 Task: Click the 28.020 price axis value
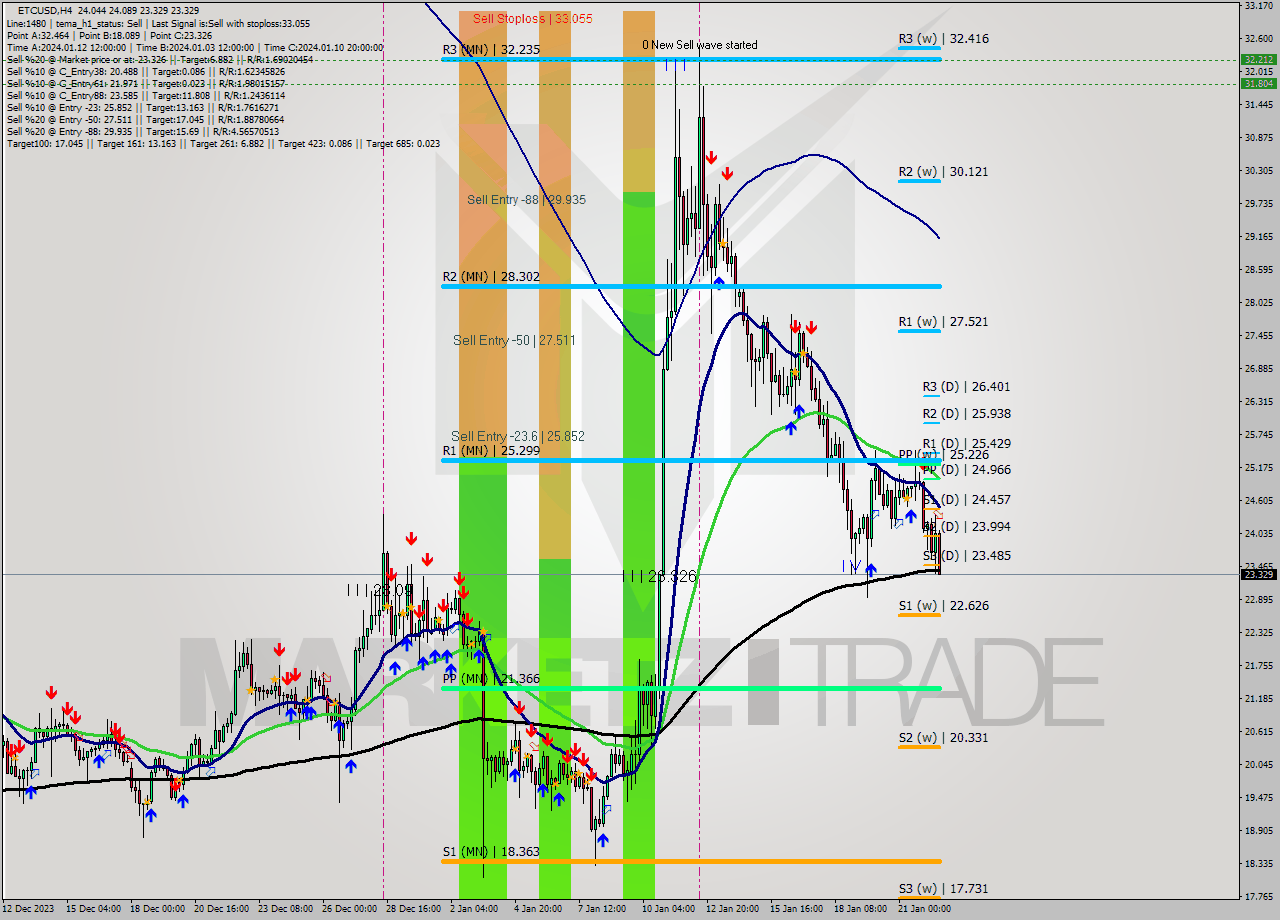pos(1258,303)
